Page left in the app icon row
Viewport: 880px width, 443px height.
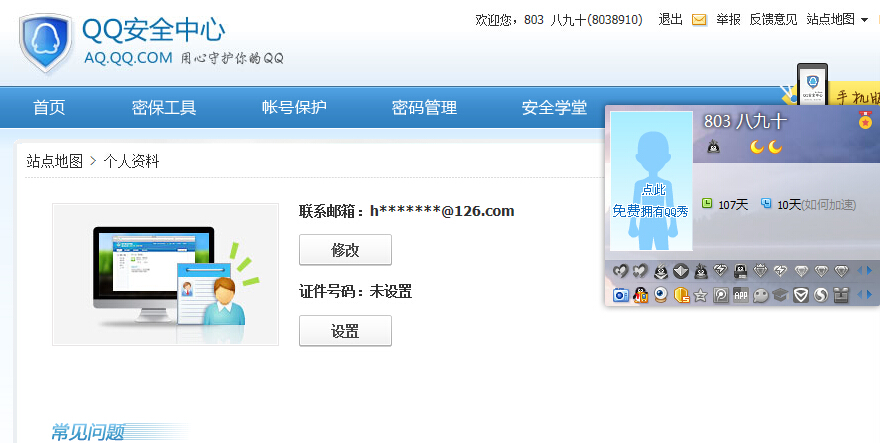pyautogui.click(x=859, y=294)
